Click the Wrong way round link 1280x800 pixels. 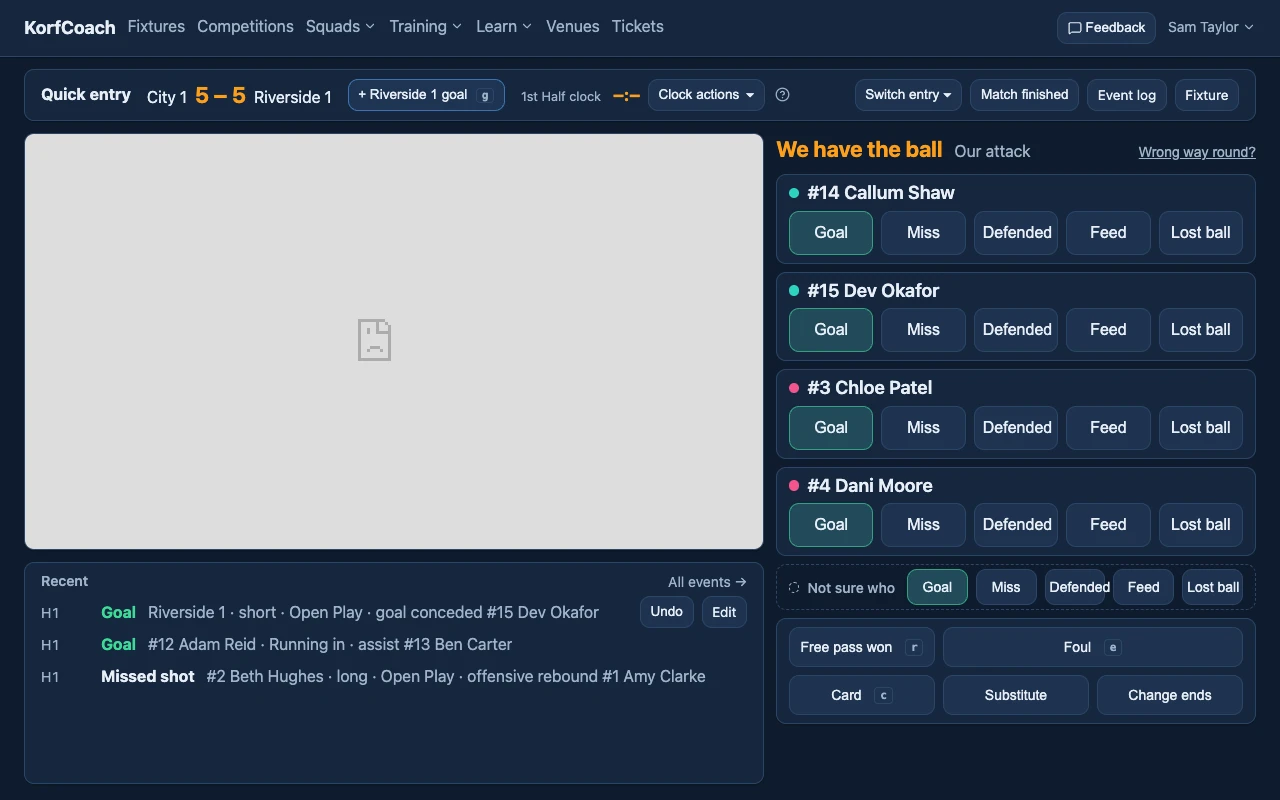[x=1197, y=152]
